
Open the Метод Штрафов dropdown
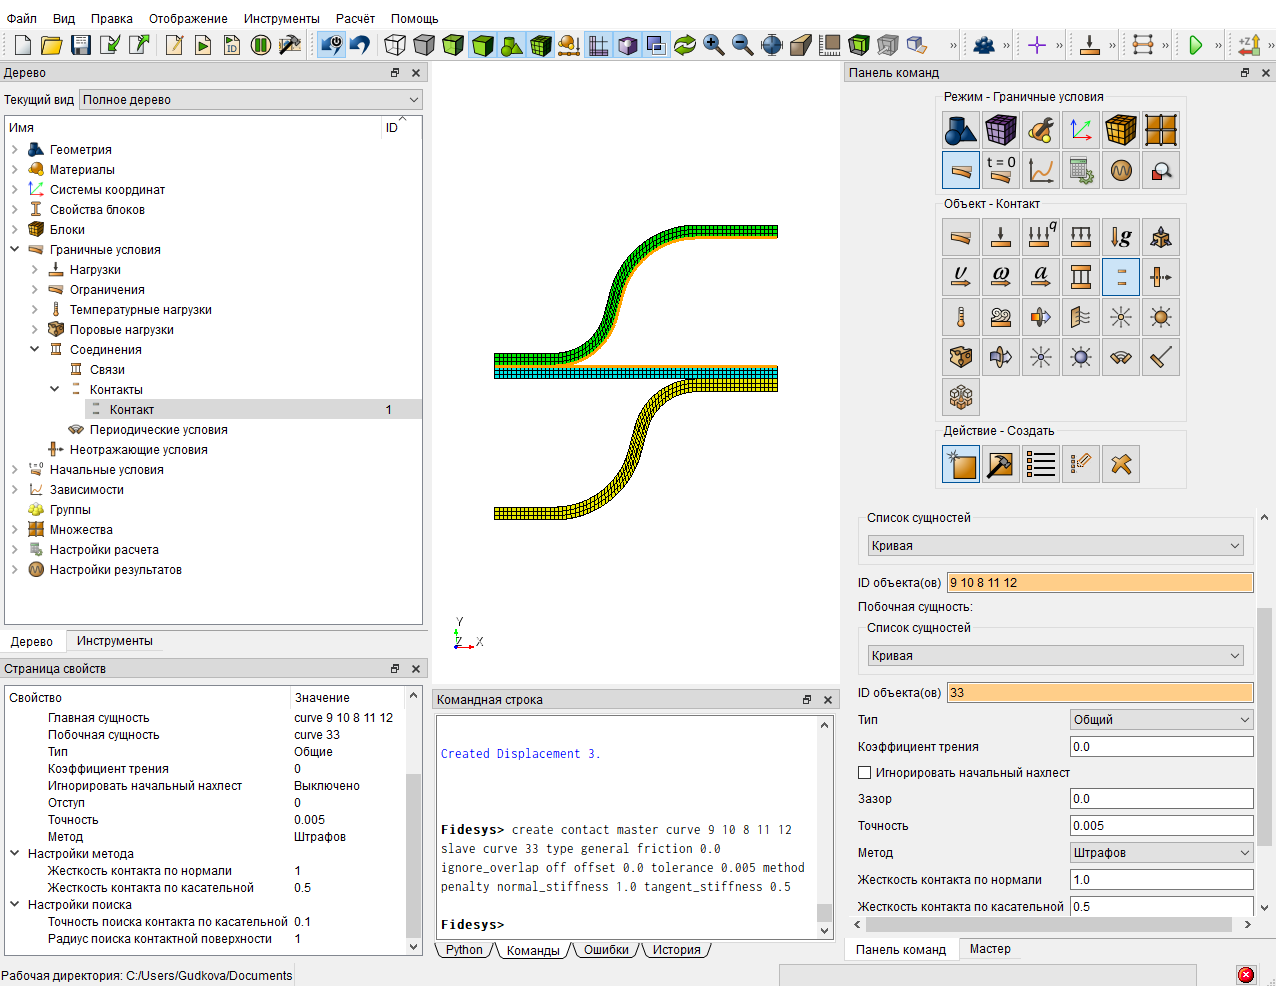[1162, 853]
